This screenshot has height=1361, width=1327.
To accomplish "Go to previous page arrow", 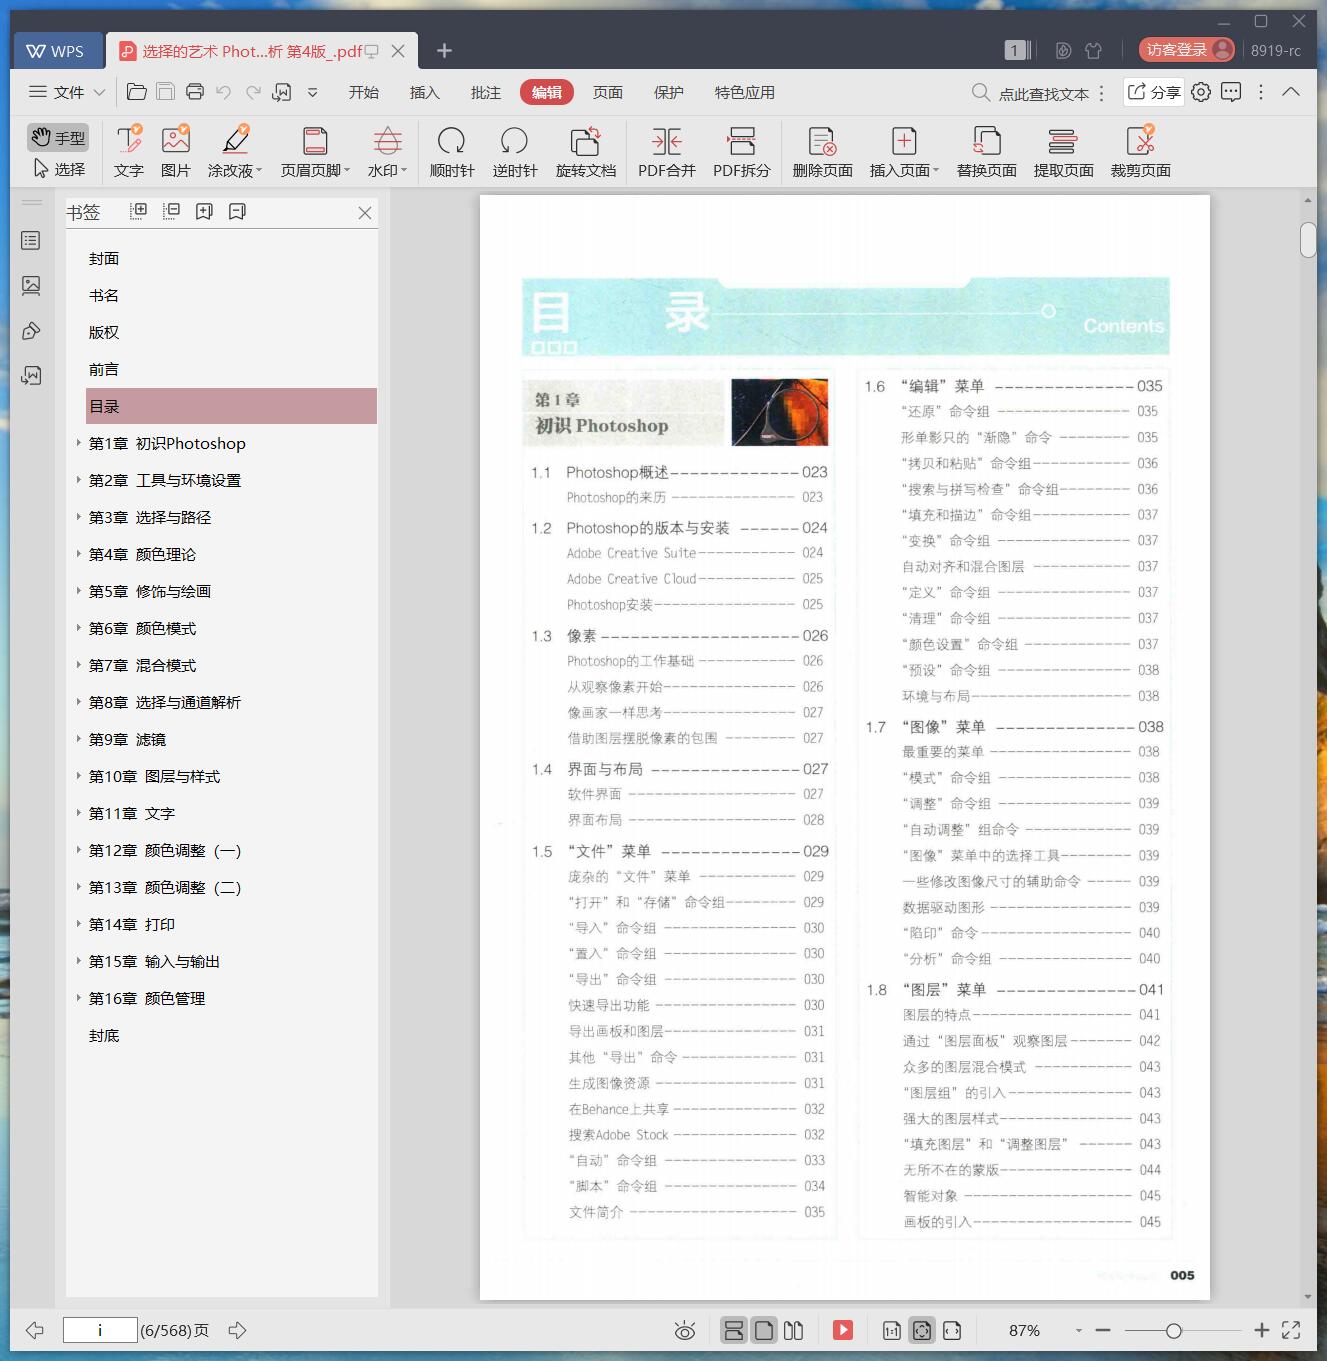I will click(35, 1330).
